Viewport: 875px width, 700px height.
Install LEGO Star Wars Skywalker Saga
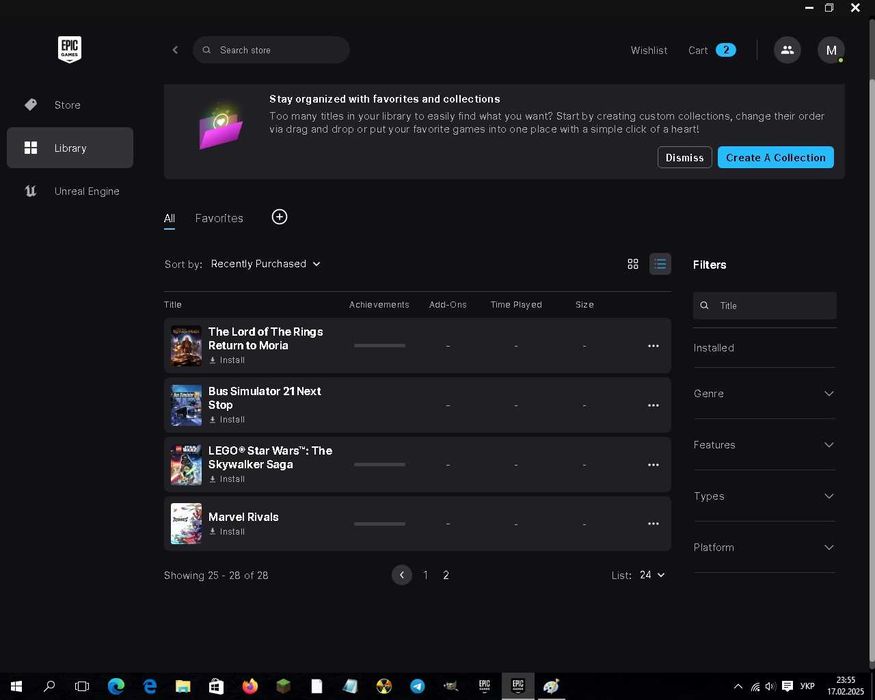[227, 480]
